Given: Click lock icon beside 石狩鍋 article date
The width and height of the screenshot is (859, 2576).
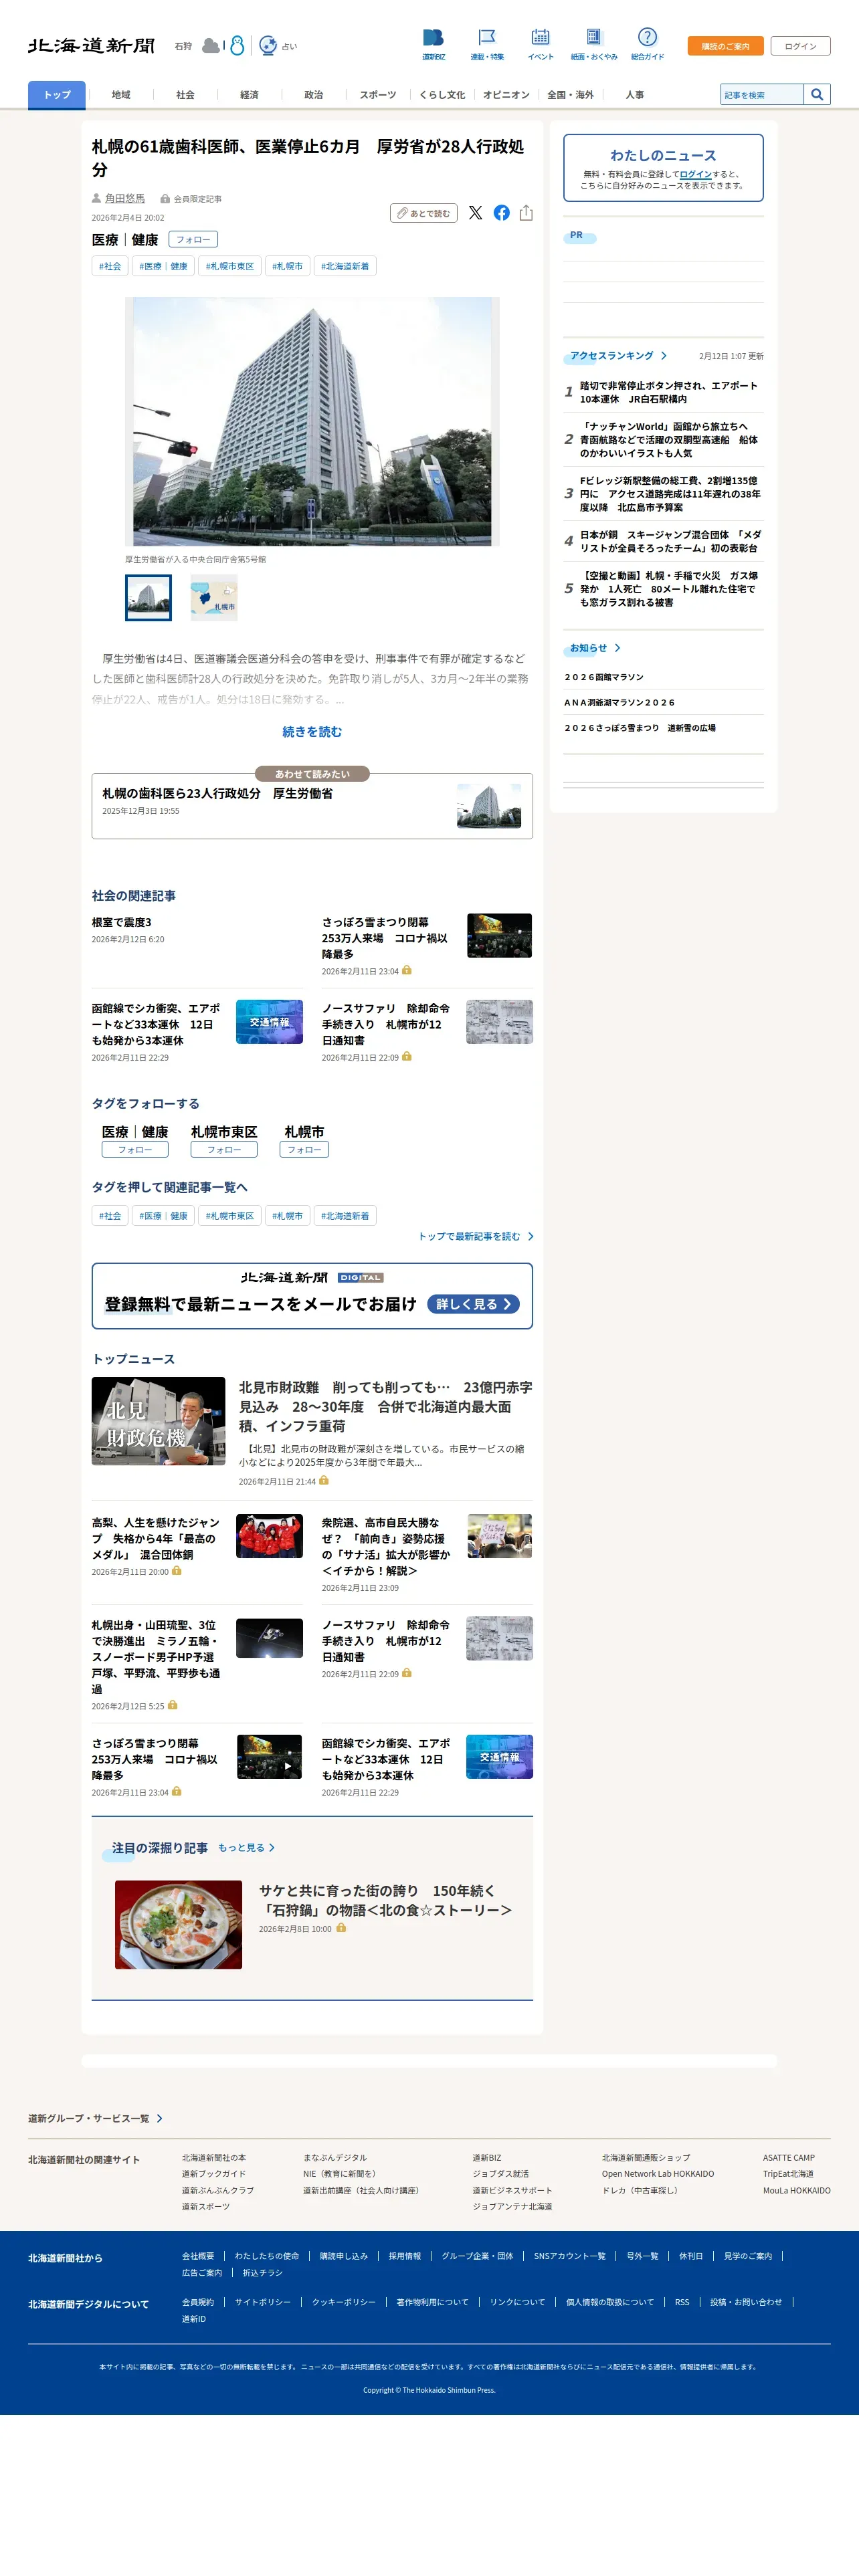Looking at the screenshot, I should 341,1928.
